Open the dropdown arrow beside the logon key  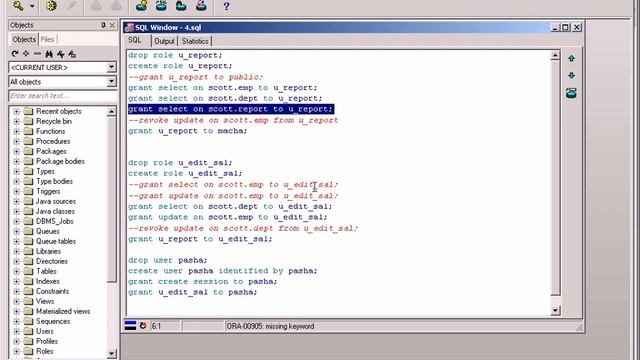click(32, 6)
